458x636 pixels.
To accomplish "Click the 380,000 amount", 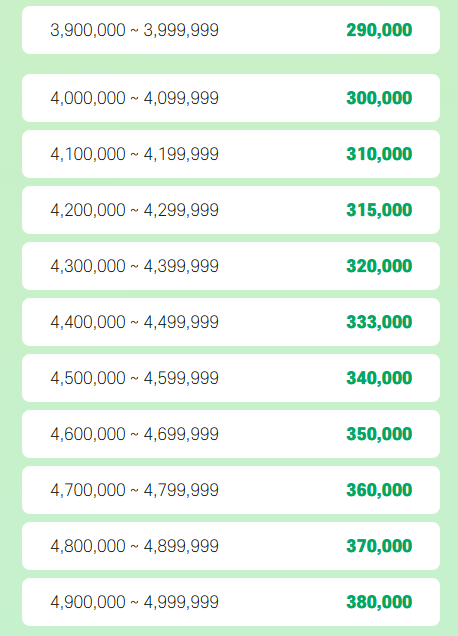I will (x=379, y=602).
